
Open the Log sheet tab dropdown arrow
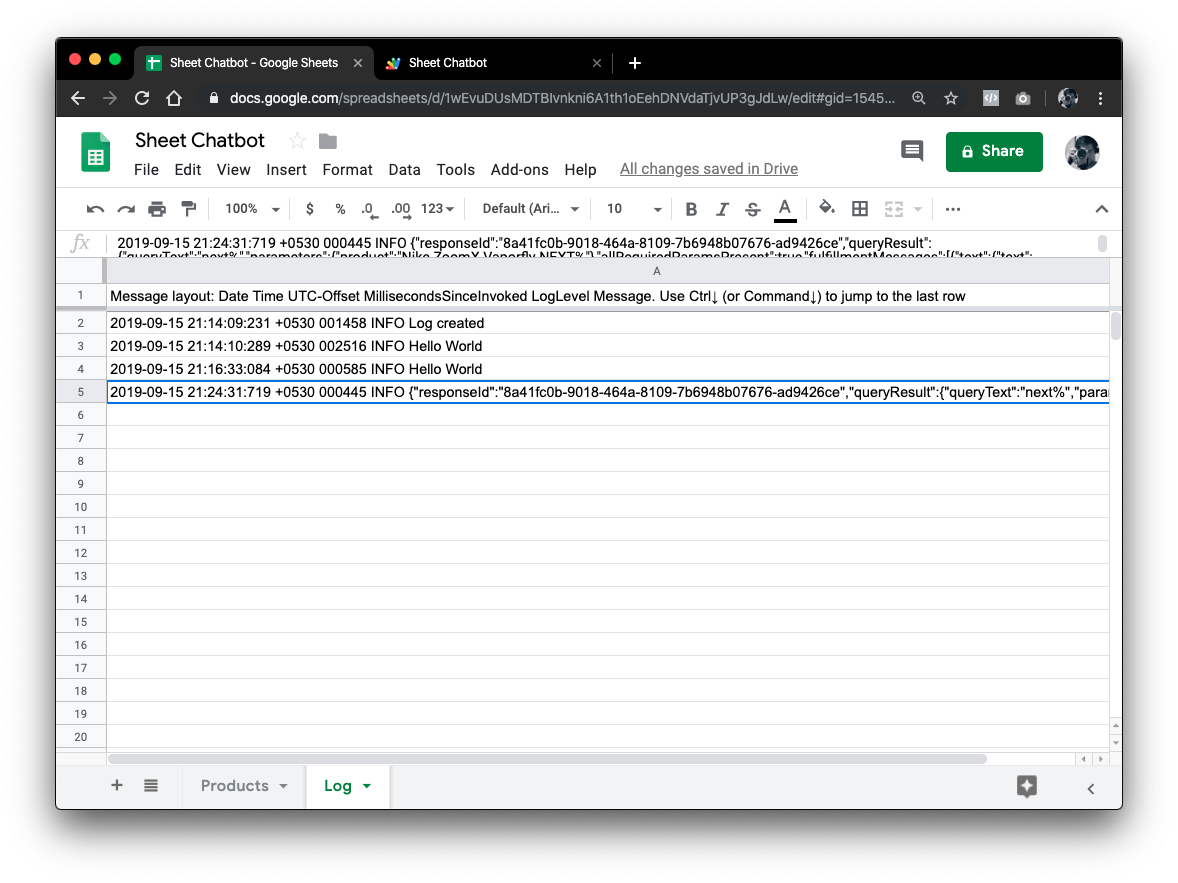[x=367, y=786]
